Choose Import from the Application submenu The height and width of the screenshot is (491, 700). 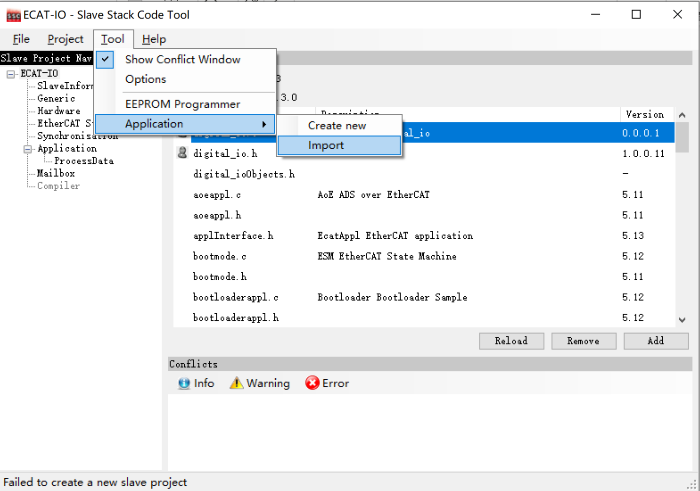326,145
